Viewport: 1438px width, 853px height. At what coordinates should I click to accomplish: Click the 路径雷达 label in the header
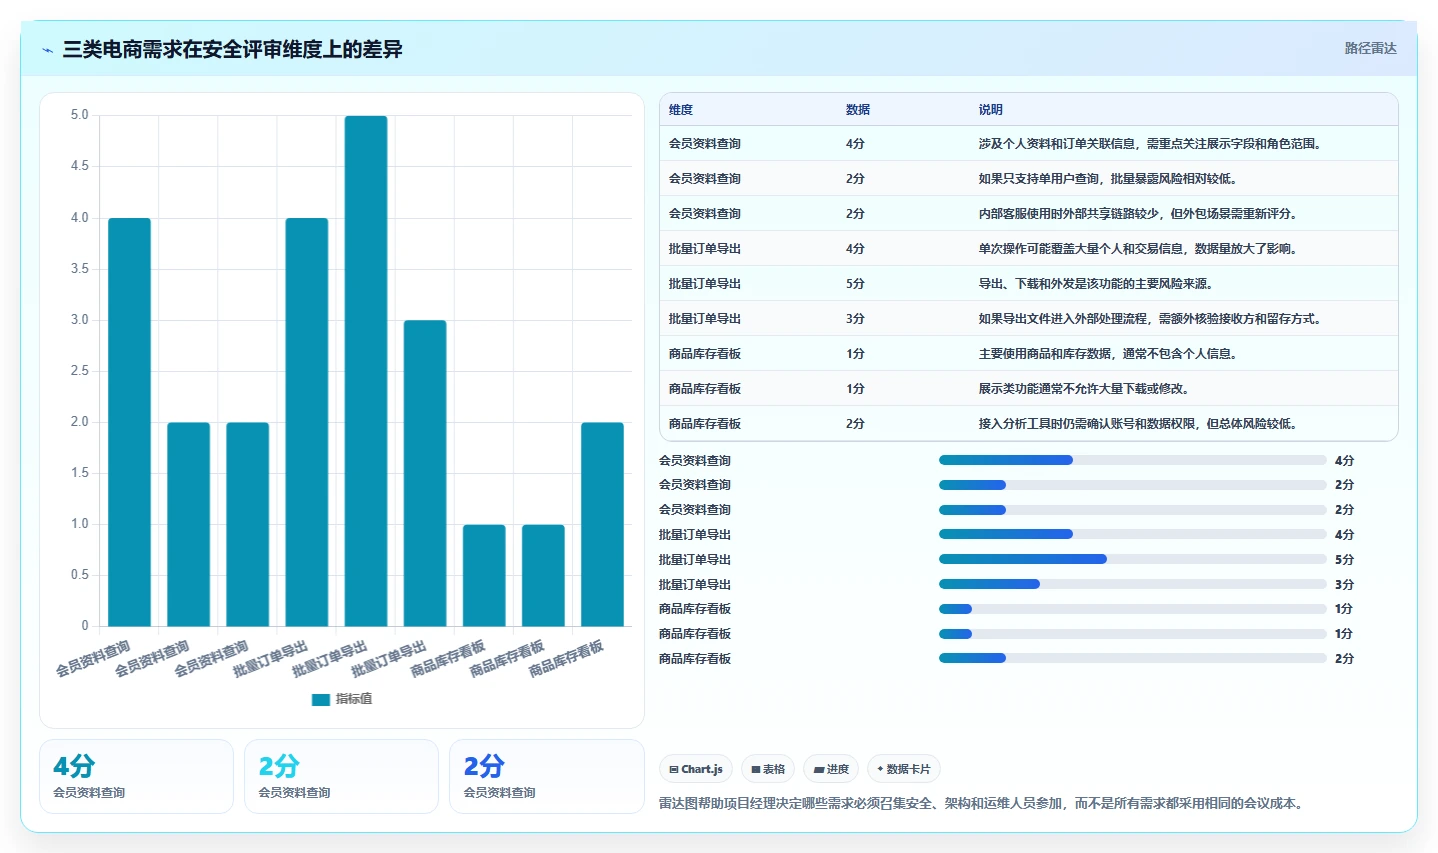pos(1370,48)
